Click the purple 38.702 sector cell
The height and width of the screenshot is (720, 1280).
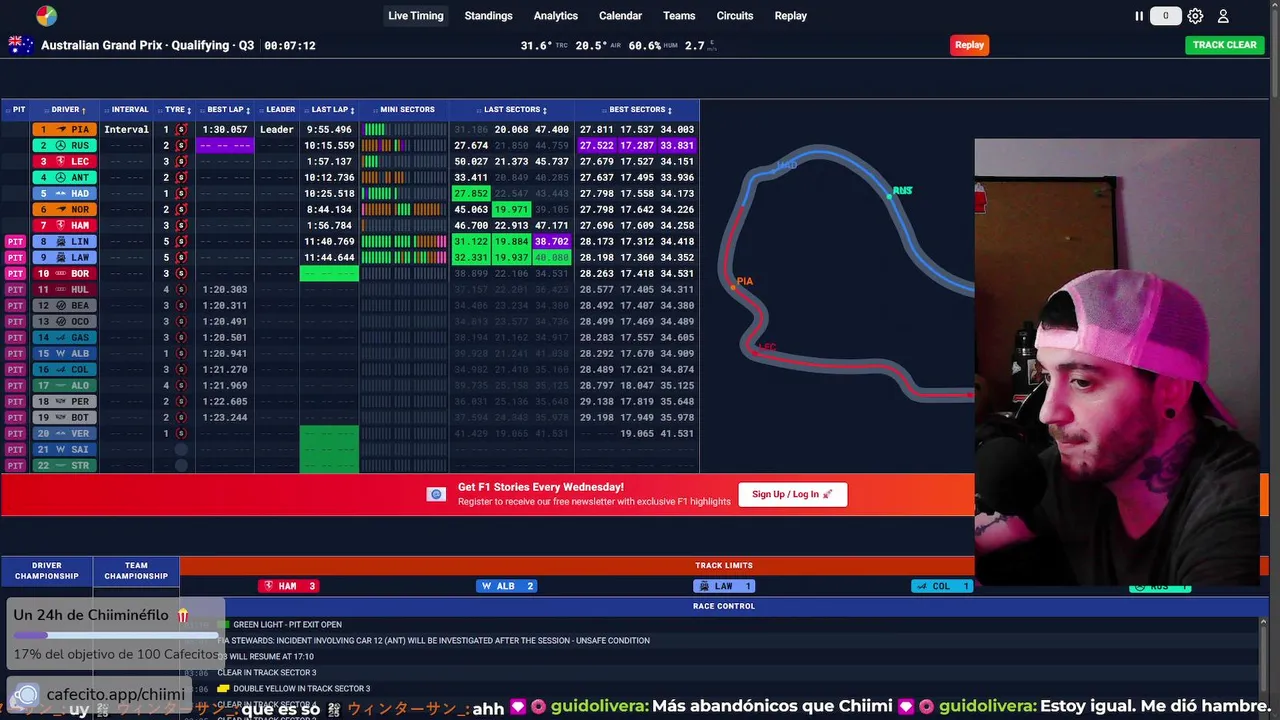(551, 242)
